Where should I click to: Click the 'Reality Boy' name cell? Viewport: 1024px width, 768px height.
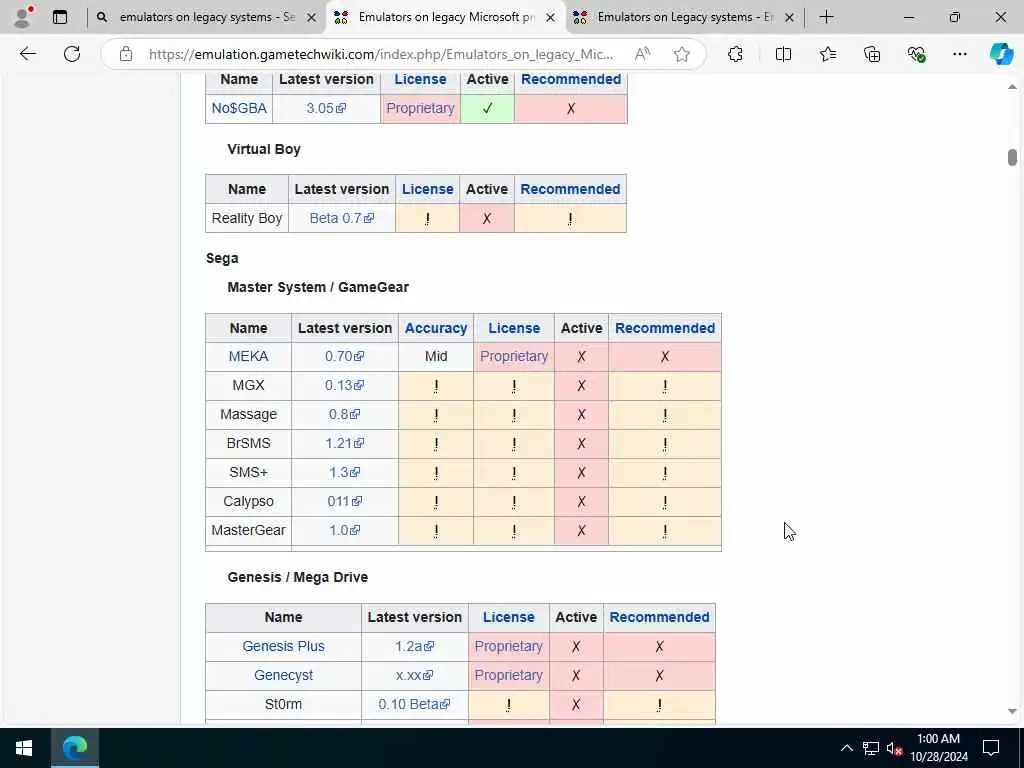pyautogui.click(x=247, y=218)
